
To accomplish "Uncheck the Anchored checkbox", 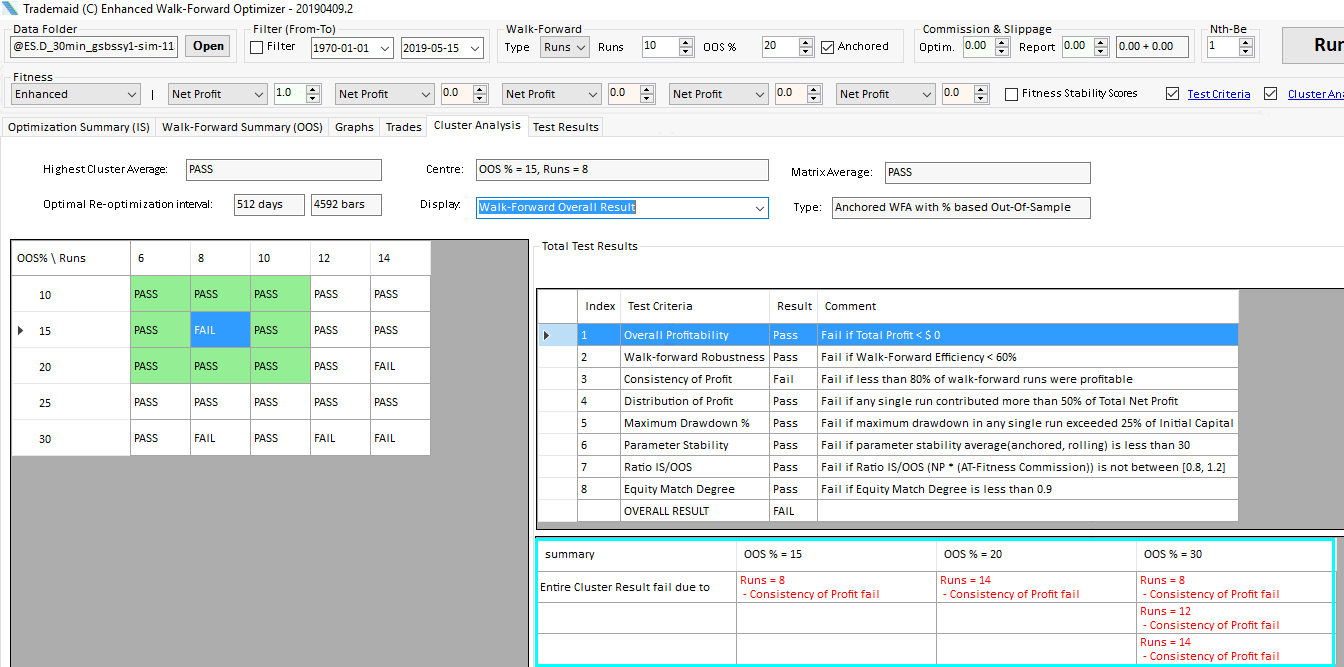I will pyautogui.click(x=828, y=47).
